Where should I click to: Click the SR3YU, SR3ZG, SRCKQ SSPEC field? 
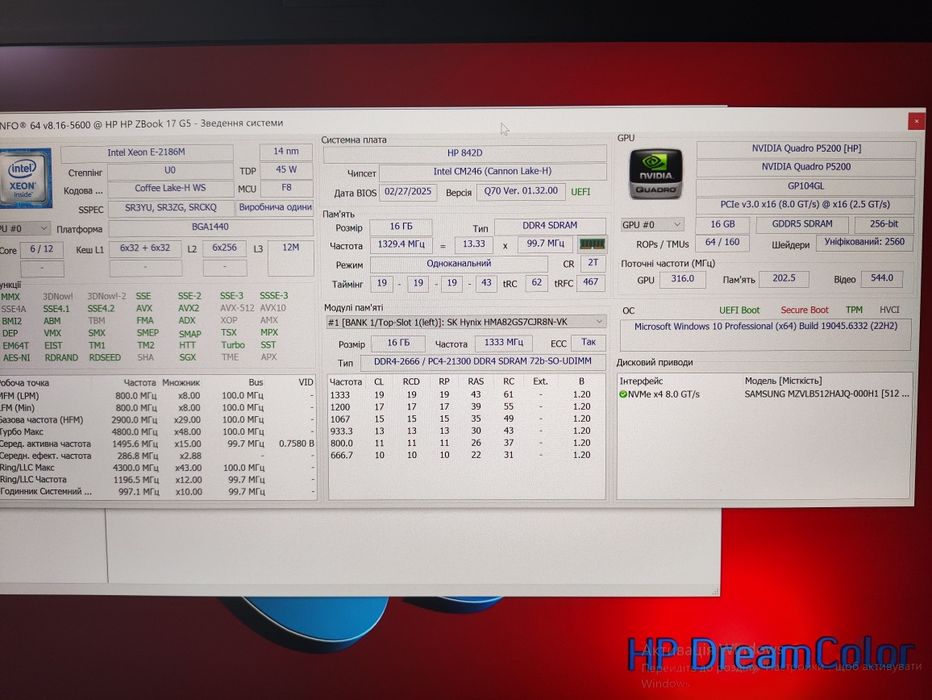(x=170, y=208)
